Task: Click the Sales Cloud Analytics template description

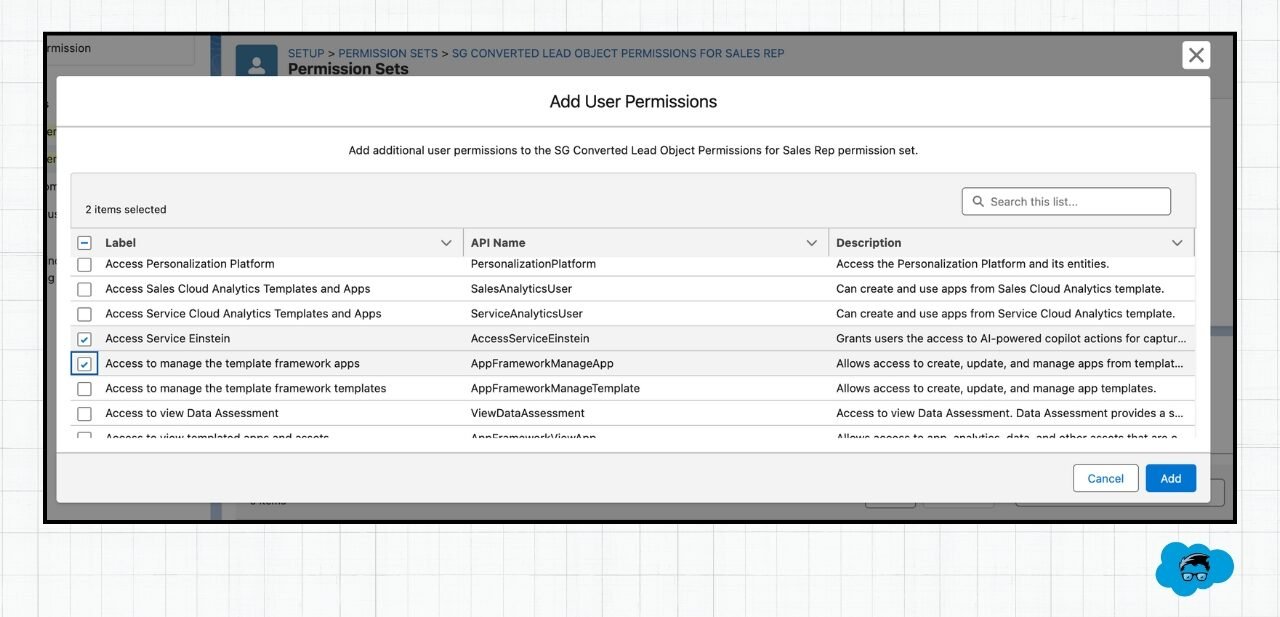Action: pyautogui.click(x=1000, y=289)
